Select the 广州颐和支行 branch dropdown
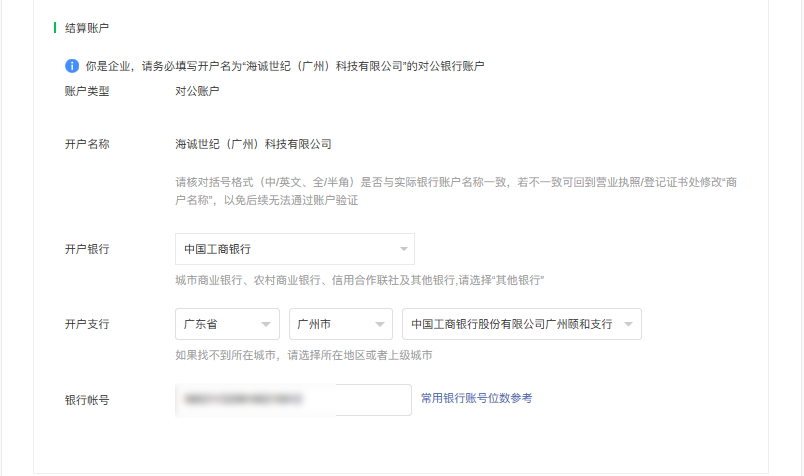The height and width of the screenshot is (476, 804). click(x=511, y=324)
